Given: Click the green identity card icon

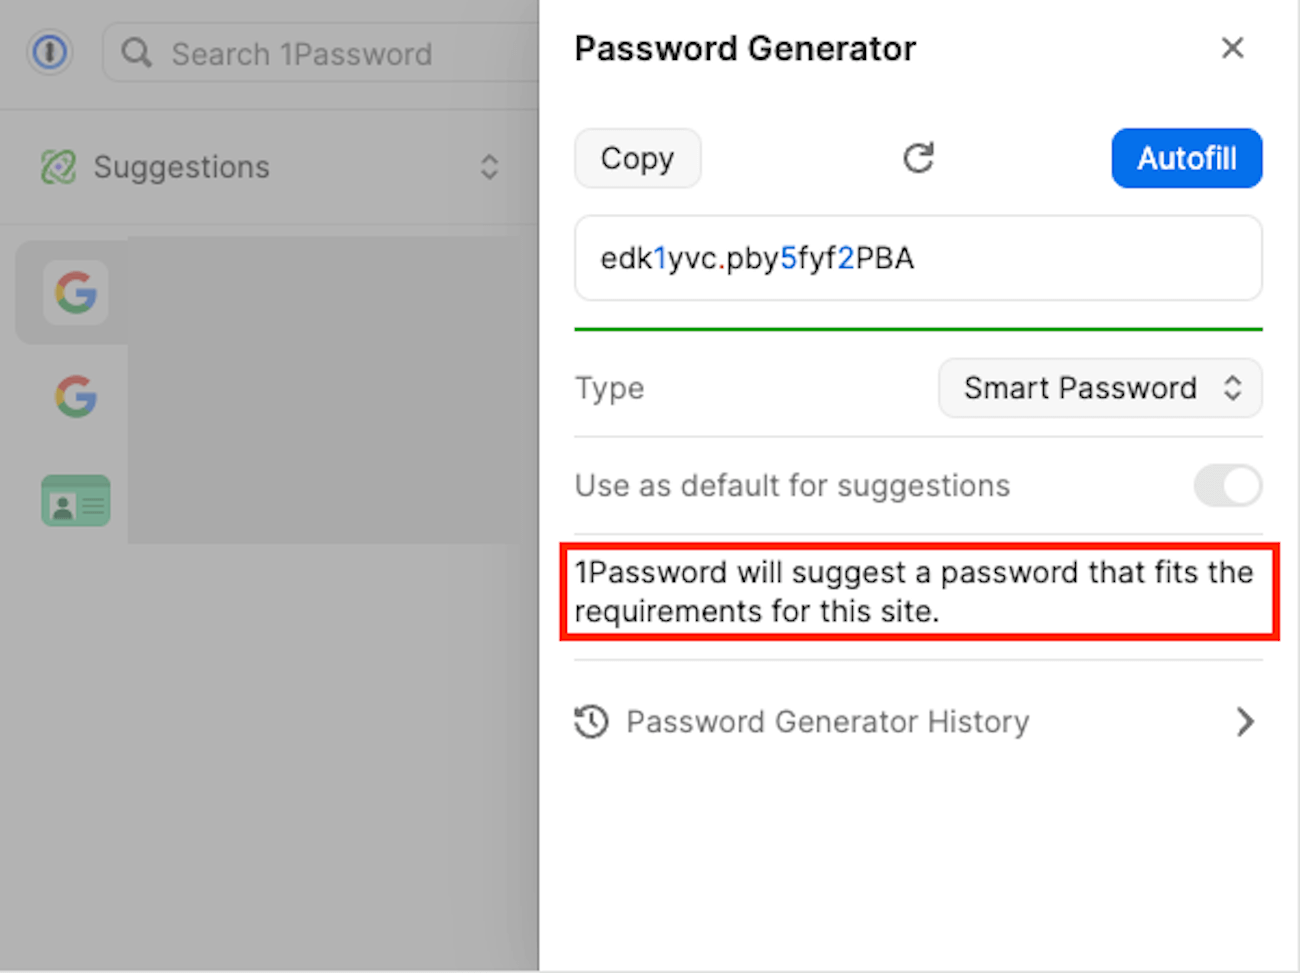Looking at the screenshot, I should [75, 500].
